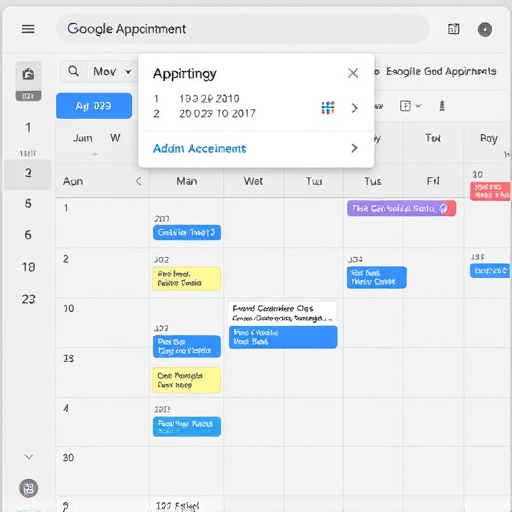Open the purple event in Tus column
Image resolution: width=512 pixels, height=512 pixels.
pos(401,208)
